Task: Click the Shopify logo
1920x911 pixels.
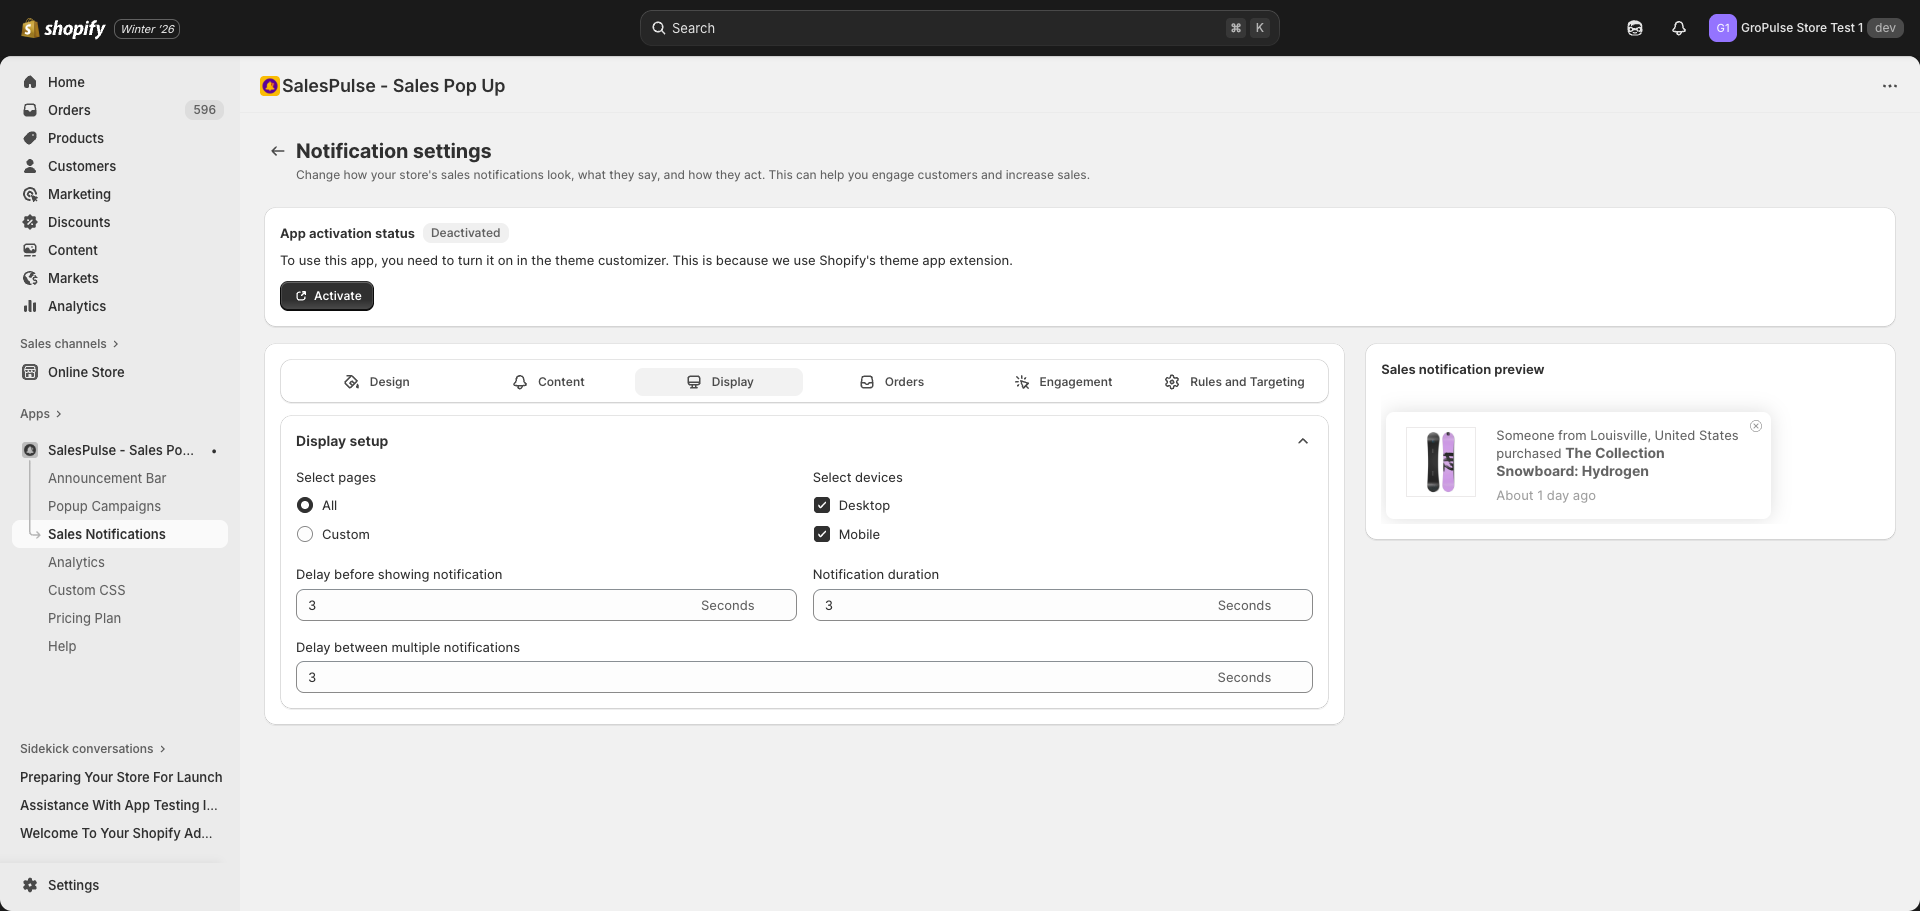Action: click(x=63, y=28)
